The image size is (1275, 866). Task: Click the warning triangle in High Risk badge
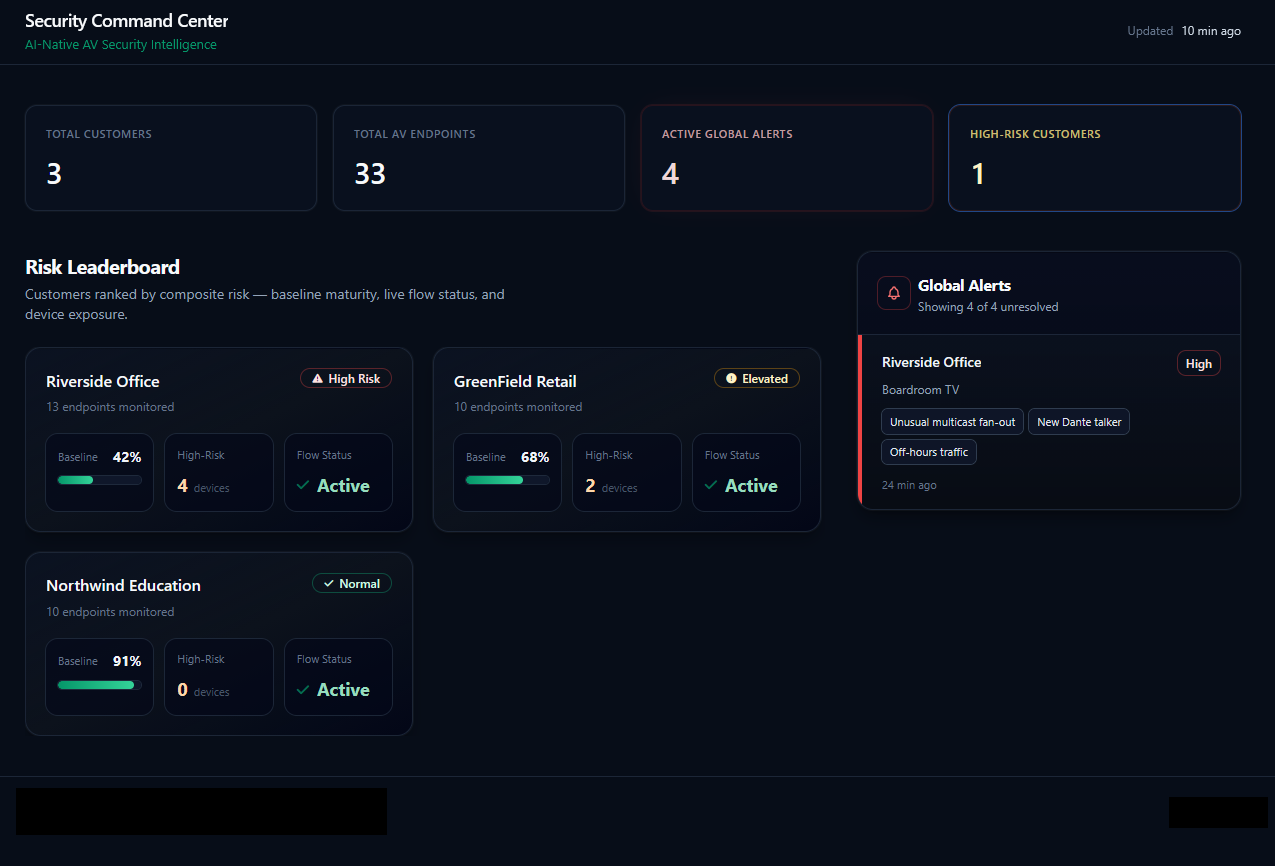(318, 379)
